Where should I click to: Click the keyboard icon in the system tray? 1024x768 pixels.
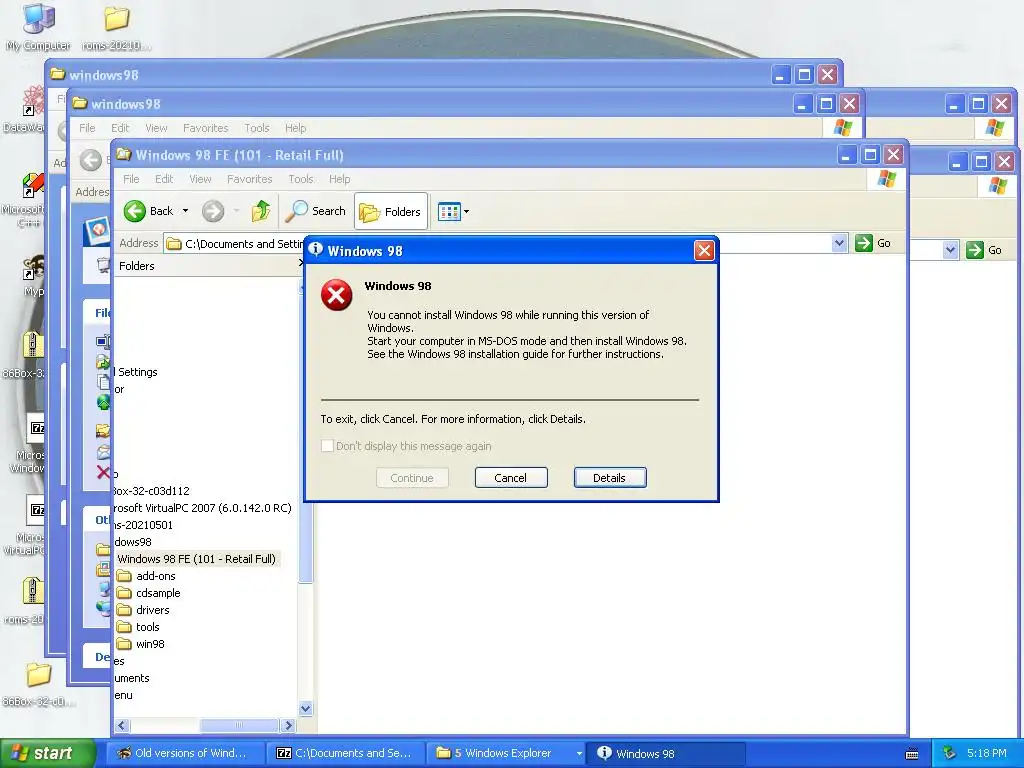(x=912, y=754)
